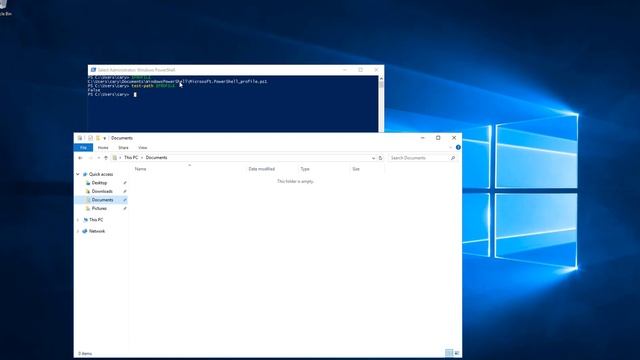Collapse the Quick access tree node

[78, 174]
